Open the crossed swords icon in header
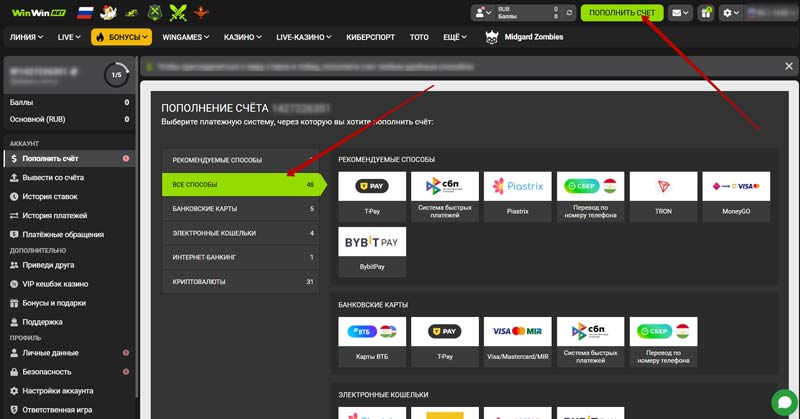 tap(177, 13)
